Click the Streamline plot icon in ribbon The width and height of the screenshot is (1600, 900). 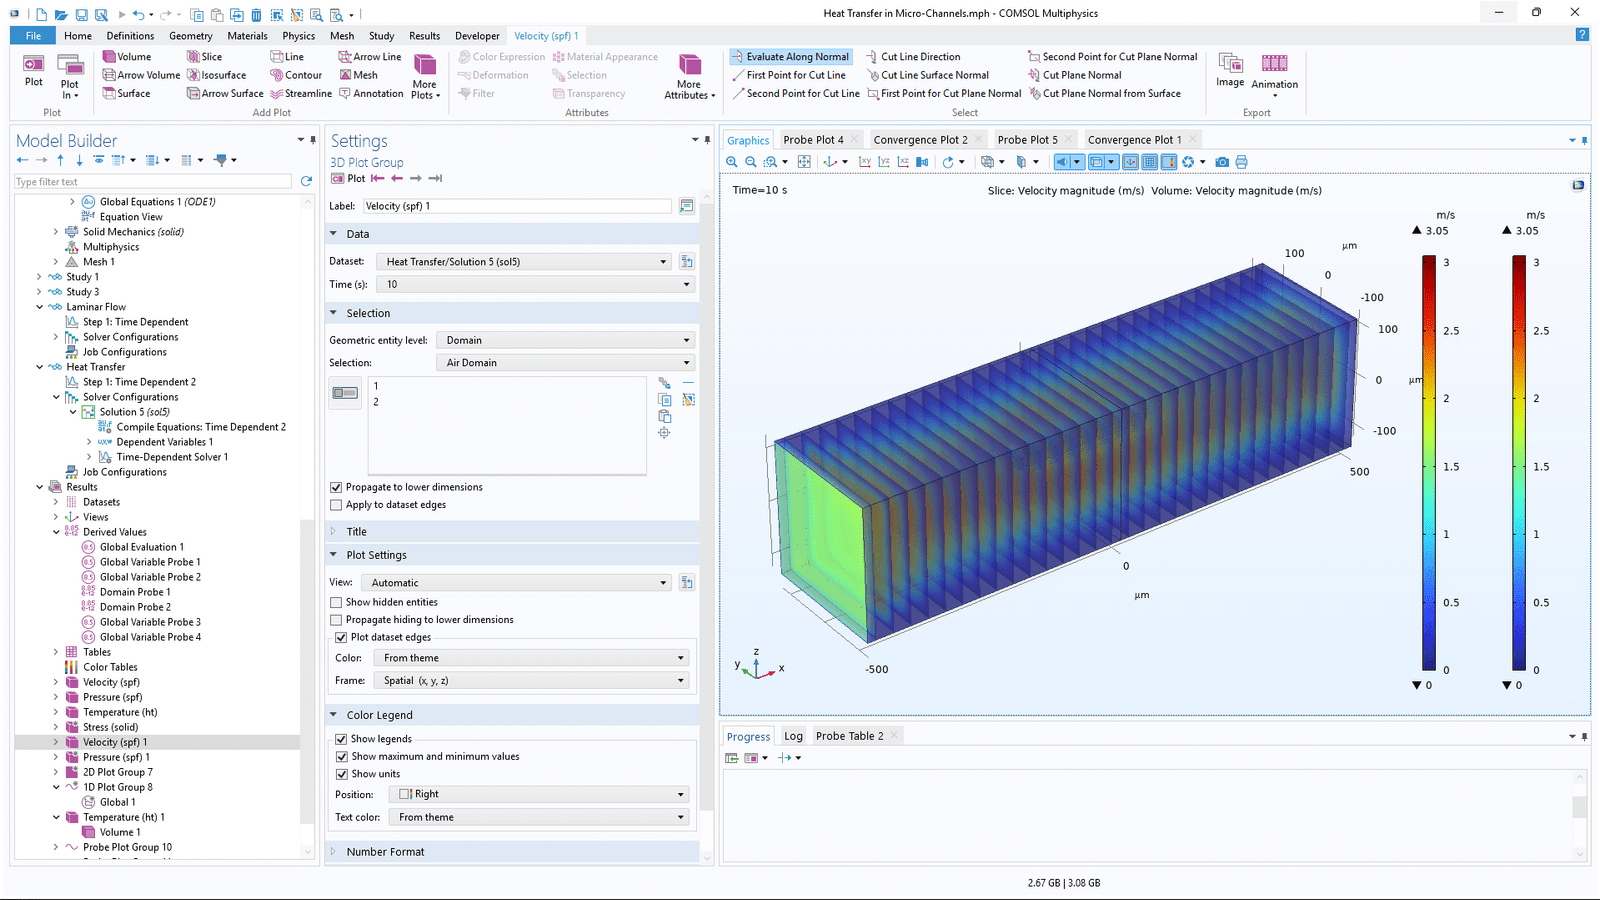[x=301, y=93]
